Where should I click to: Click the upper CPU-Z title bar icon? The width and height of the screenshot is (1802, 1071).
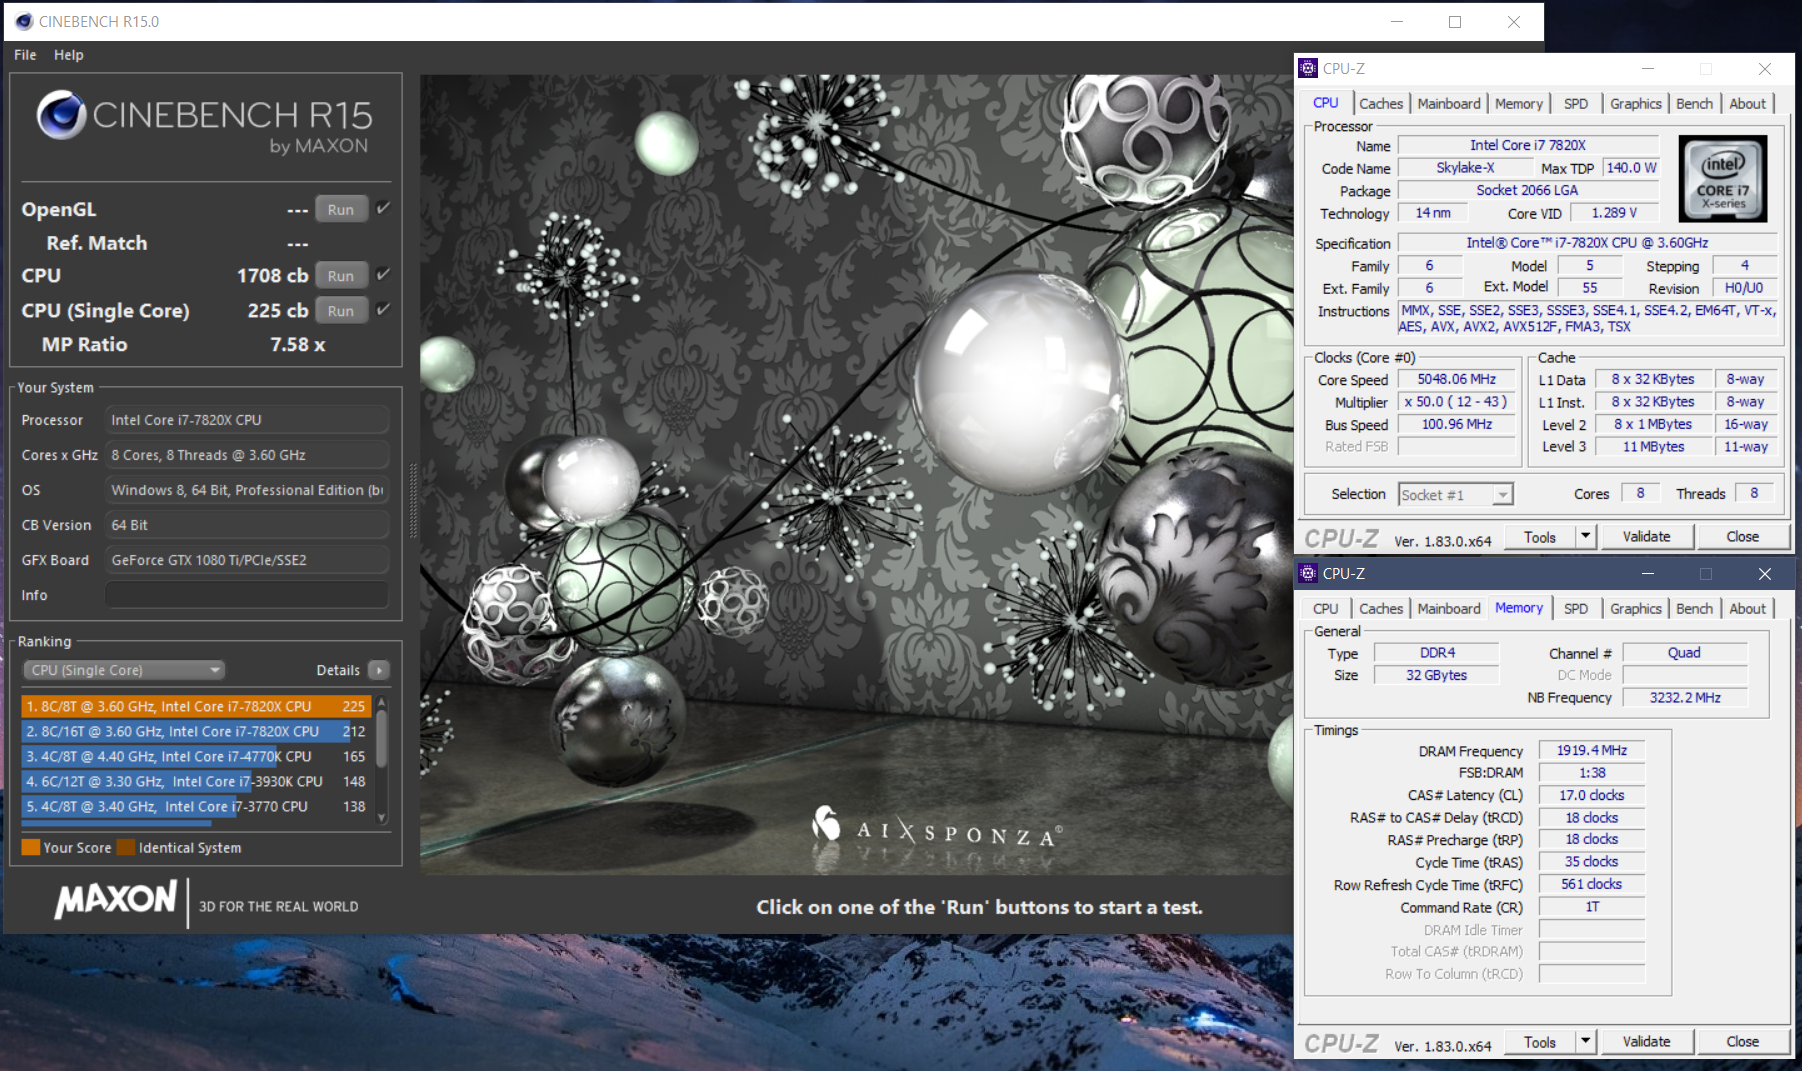[x=1308, y=68]
